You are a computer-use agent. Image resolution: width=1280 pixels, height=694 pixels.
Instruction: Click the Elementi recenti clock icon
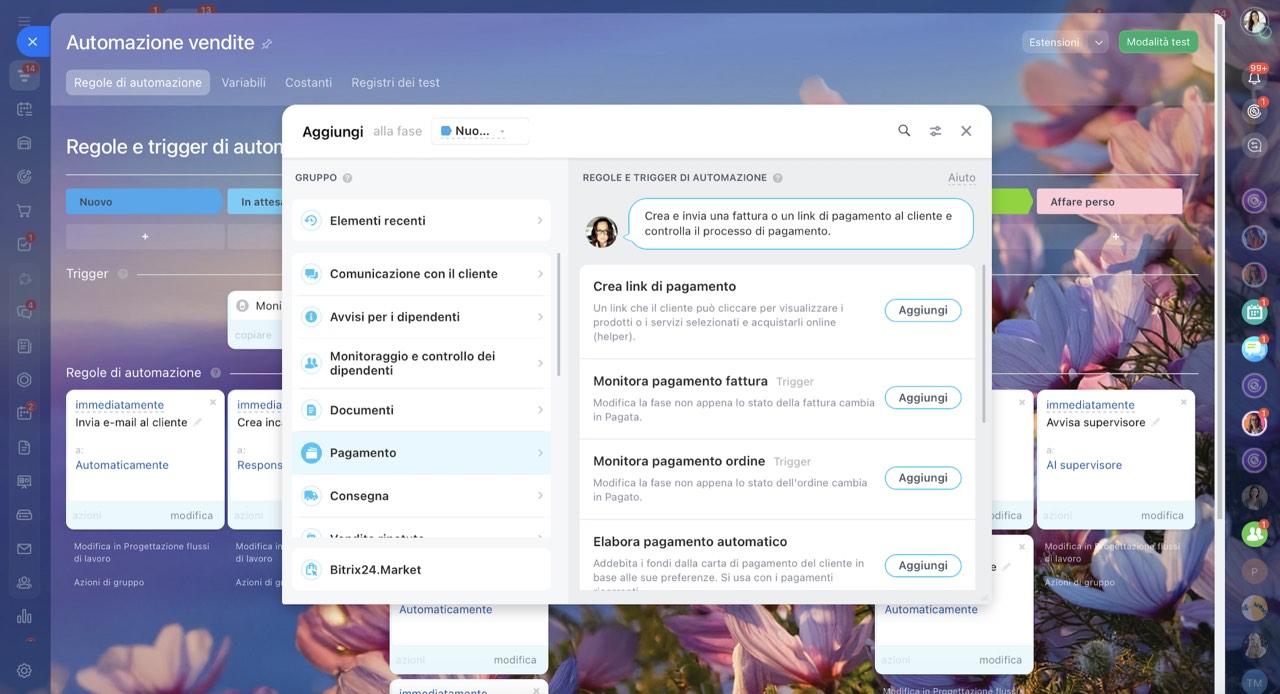tap(311, 221)
